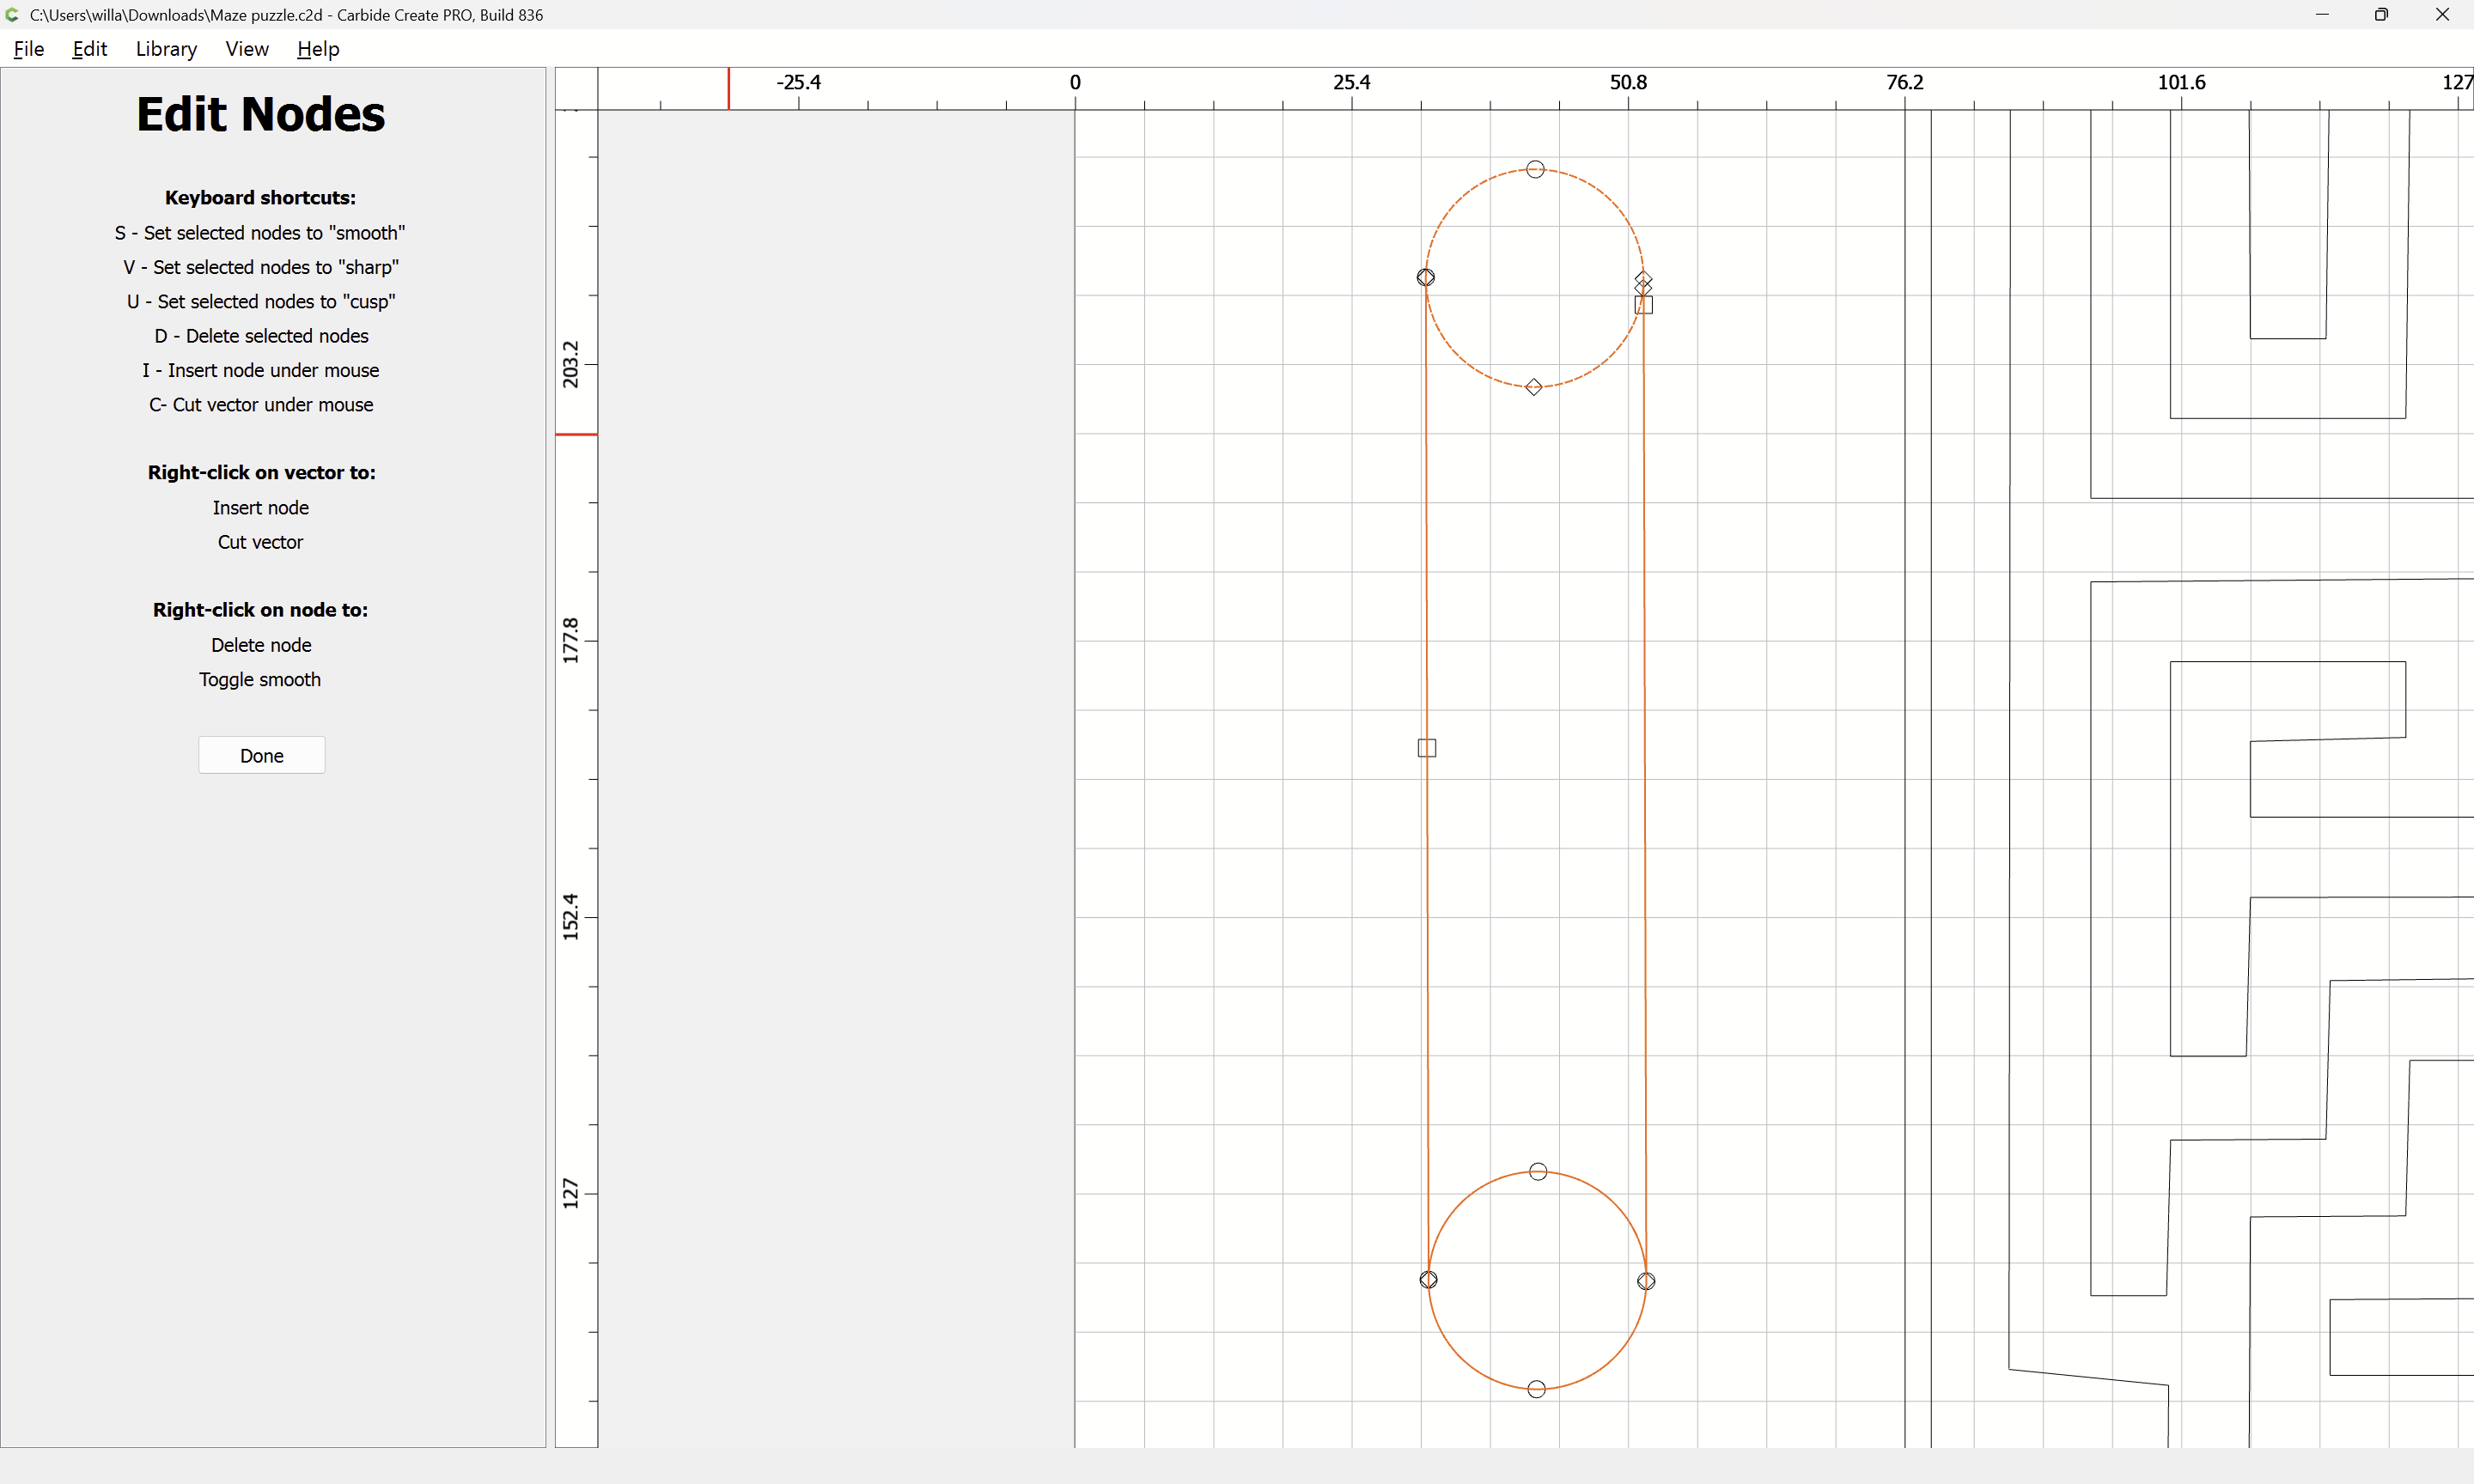Screen dimensions: 2474x1484
Task: Select top node of the lower solid circle
Action: 1538,1171
